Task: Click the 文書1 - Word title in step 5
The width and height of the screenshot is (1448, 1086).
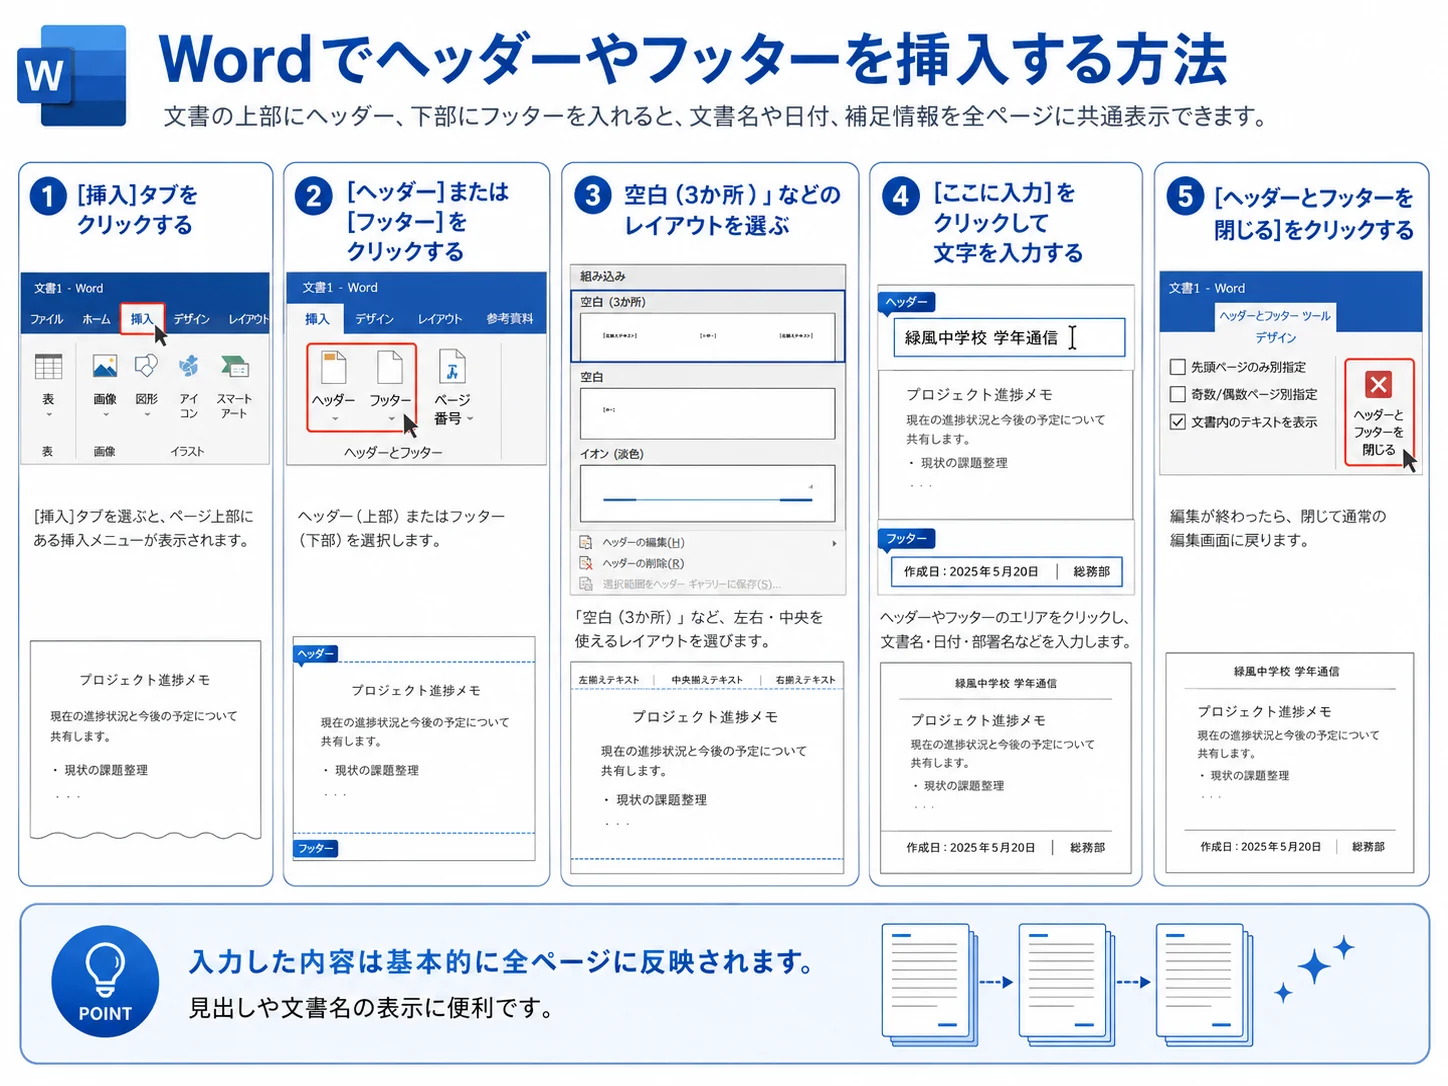Action: tap(1207, 288)
